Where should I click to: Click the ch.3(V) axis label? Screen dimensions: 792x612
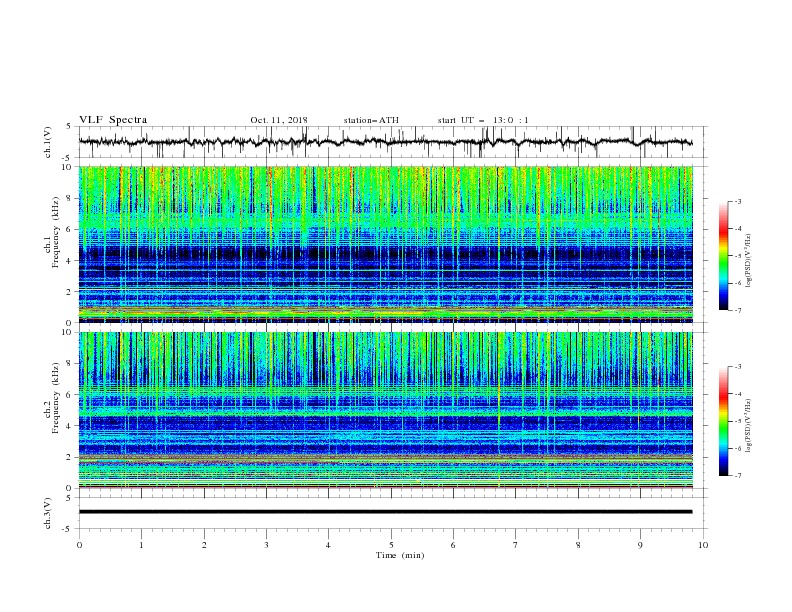click(48, 513)
